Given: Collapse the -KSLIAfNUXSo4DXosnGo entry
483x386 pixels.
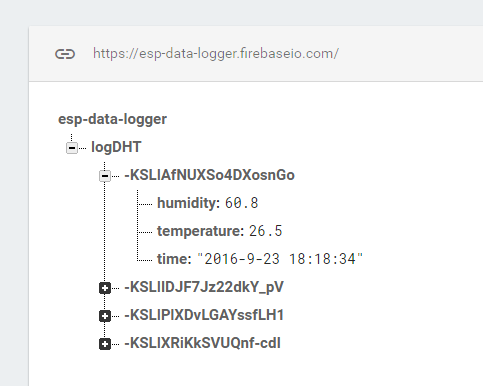Looking at the screenshot, I should [x=105, y=176].
